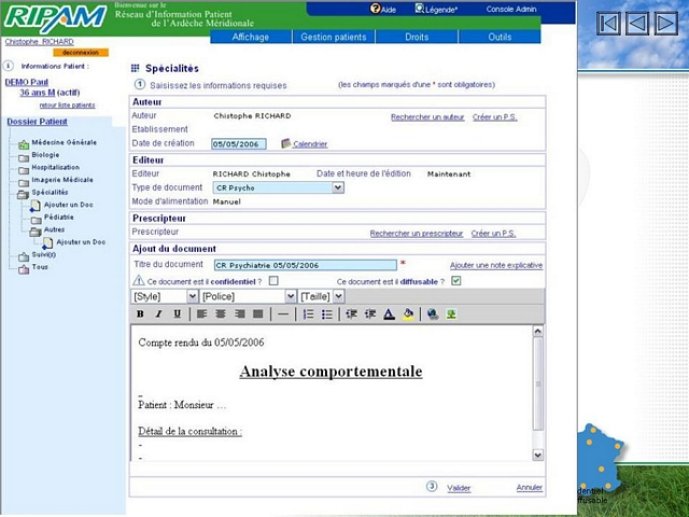Click Rechercher un auteur link

pos(428,117)
